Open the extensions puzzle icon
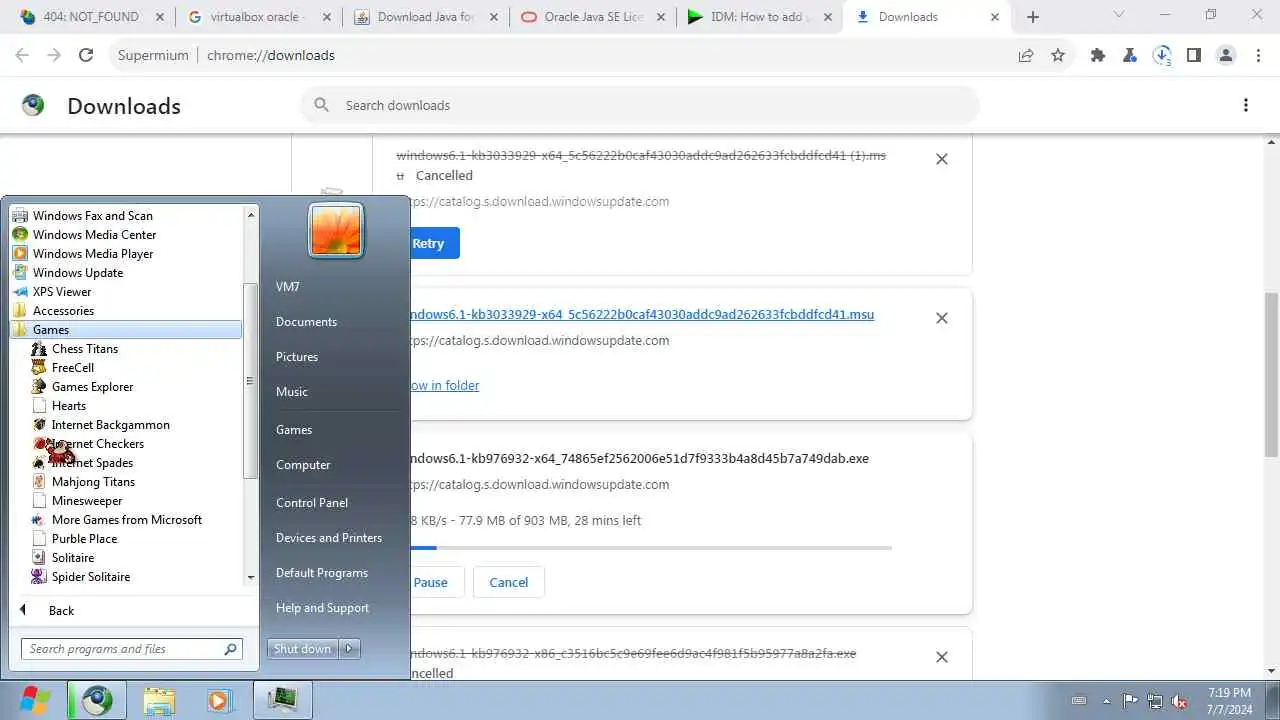This screenshot has width=1280, height=720. pos(1098,55)
